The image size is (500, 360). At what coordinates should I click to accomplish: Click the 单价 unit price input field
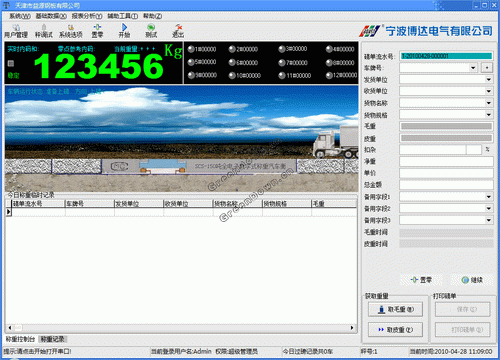pyautogui.click(x=446, y=173)
